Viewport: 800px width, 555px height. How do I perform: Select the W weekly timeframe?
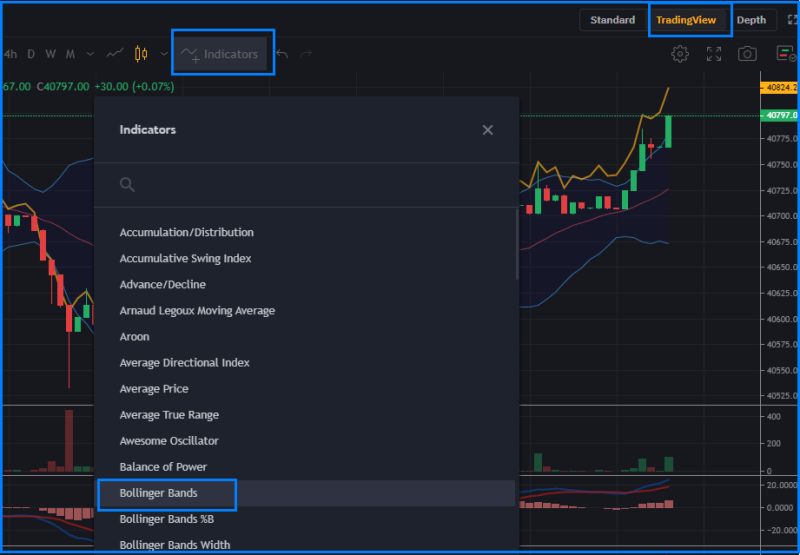[x=50, y=54]
